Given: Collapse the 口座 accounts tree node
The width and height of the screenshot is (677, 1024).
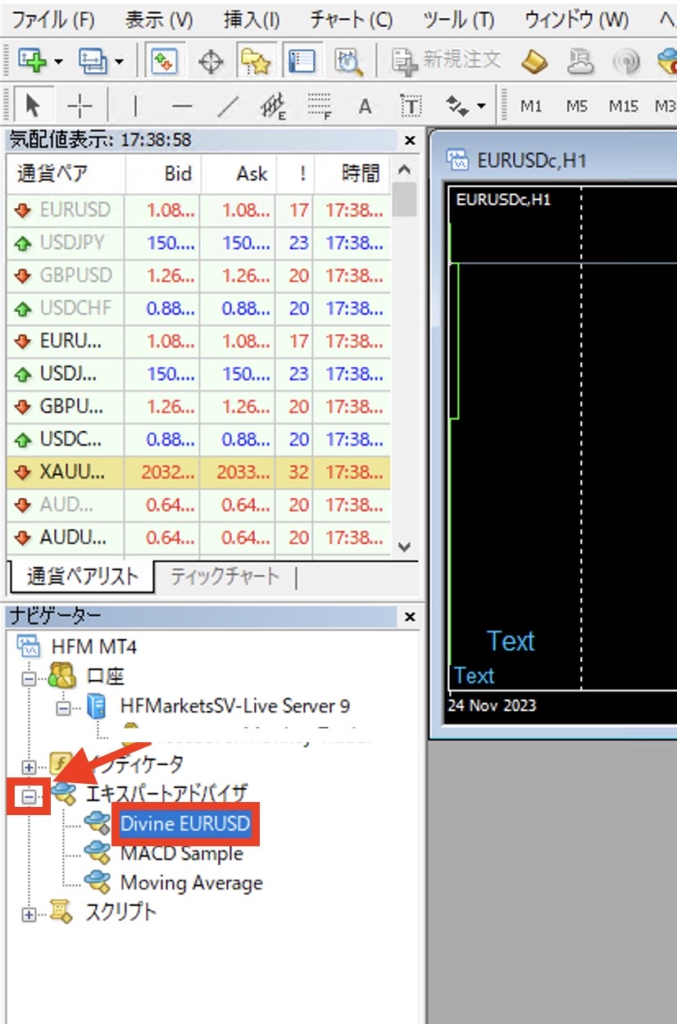Looking at the screenshot, I should [x=29, y=678].
